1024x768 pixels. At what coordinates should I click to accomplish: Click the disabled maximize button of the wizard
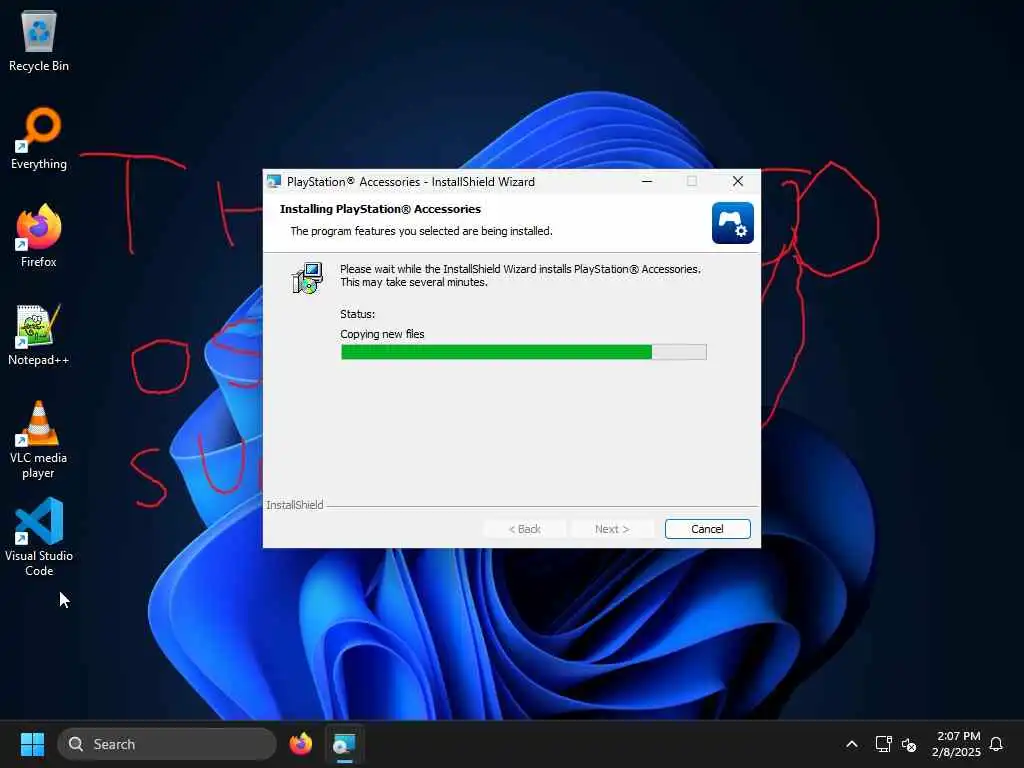click(692, 182)
